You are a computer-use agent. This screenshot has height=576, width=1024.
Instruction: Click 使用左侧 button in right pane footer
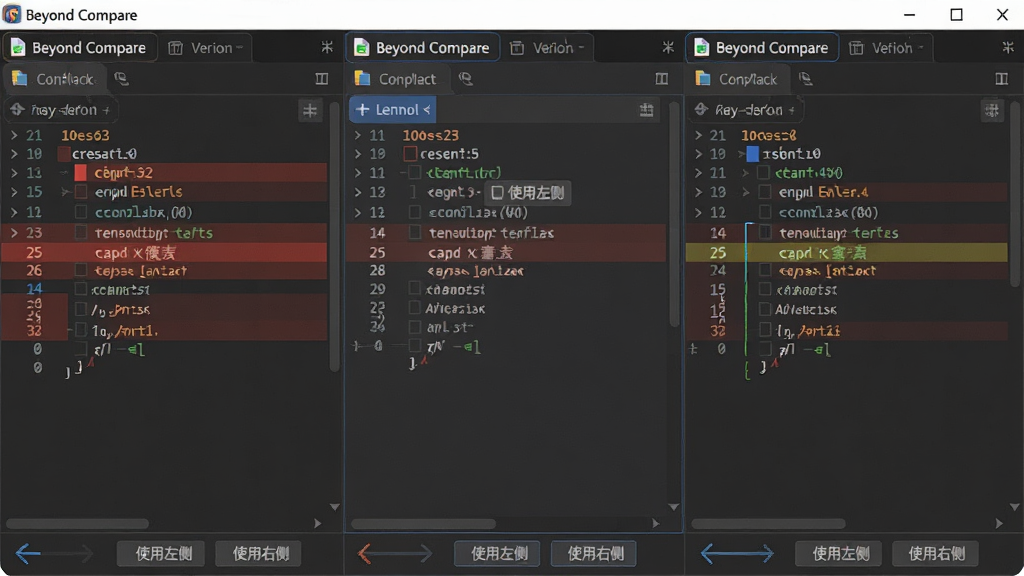click(x=839, y=554)
